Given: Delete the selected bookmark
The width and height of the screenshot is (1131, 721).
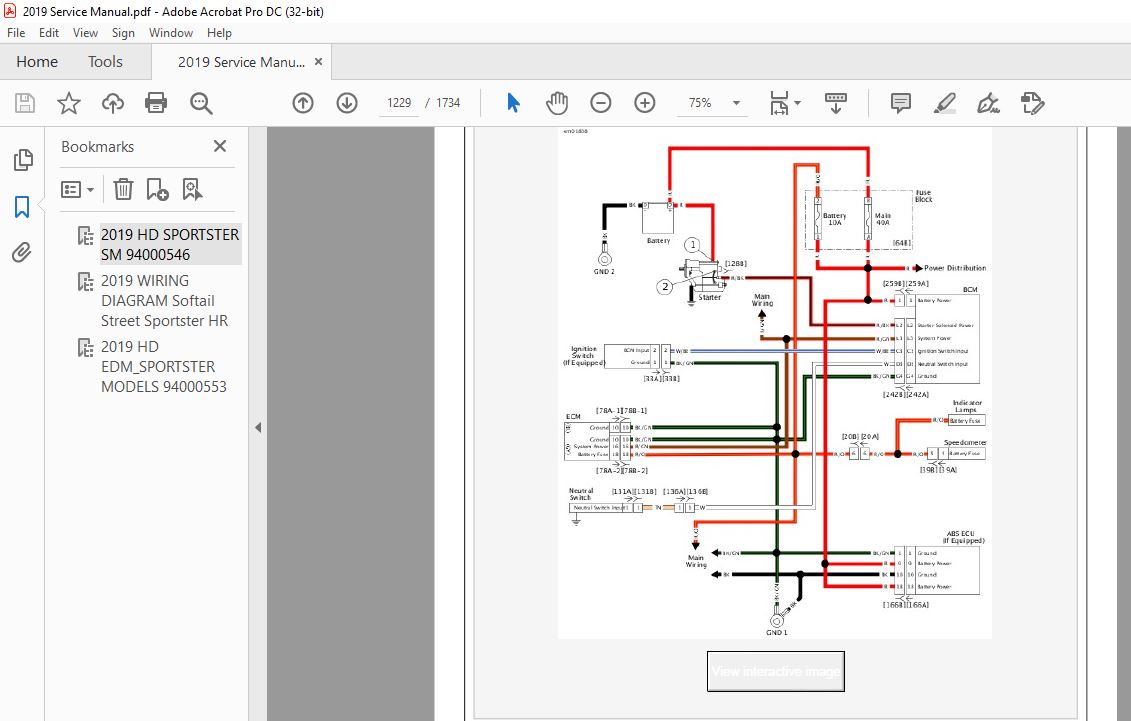Looking at the screenshot, I should pos(123,190).
